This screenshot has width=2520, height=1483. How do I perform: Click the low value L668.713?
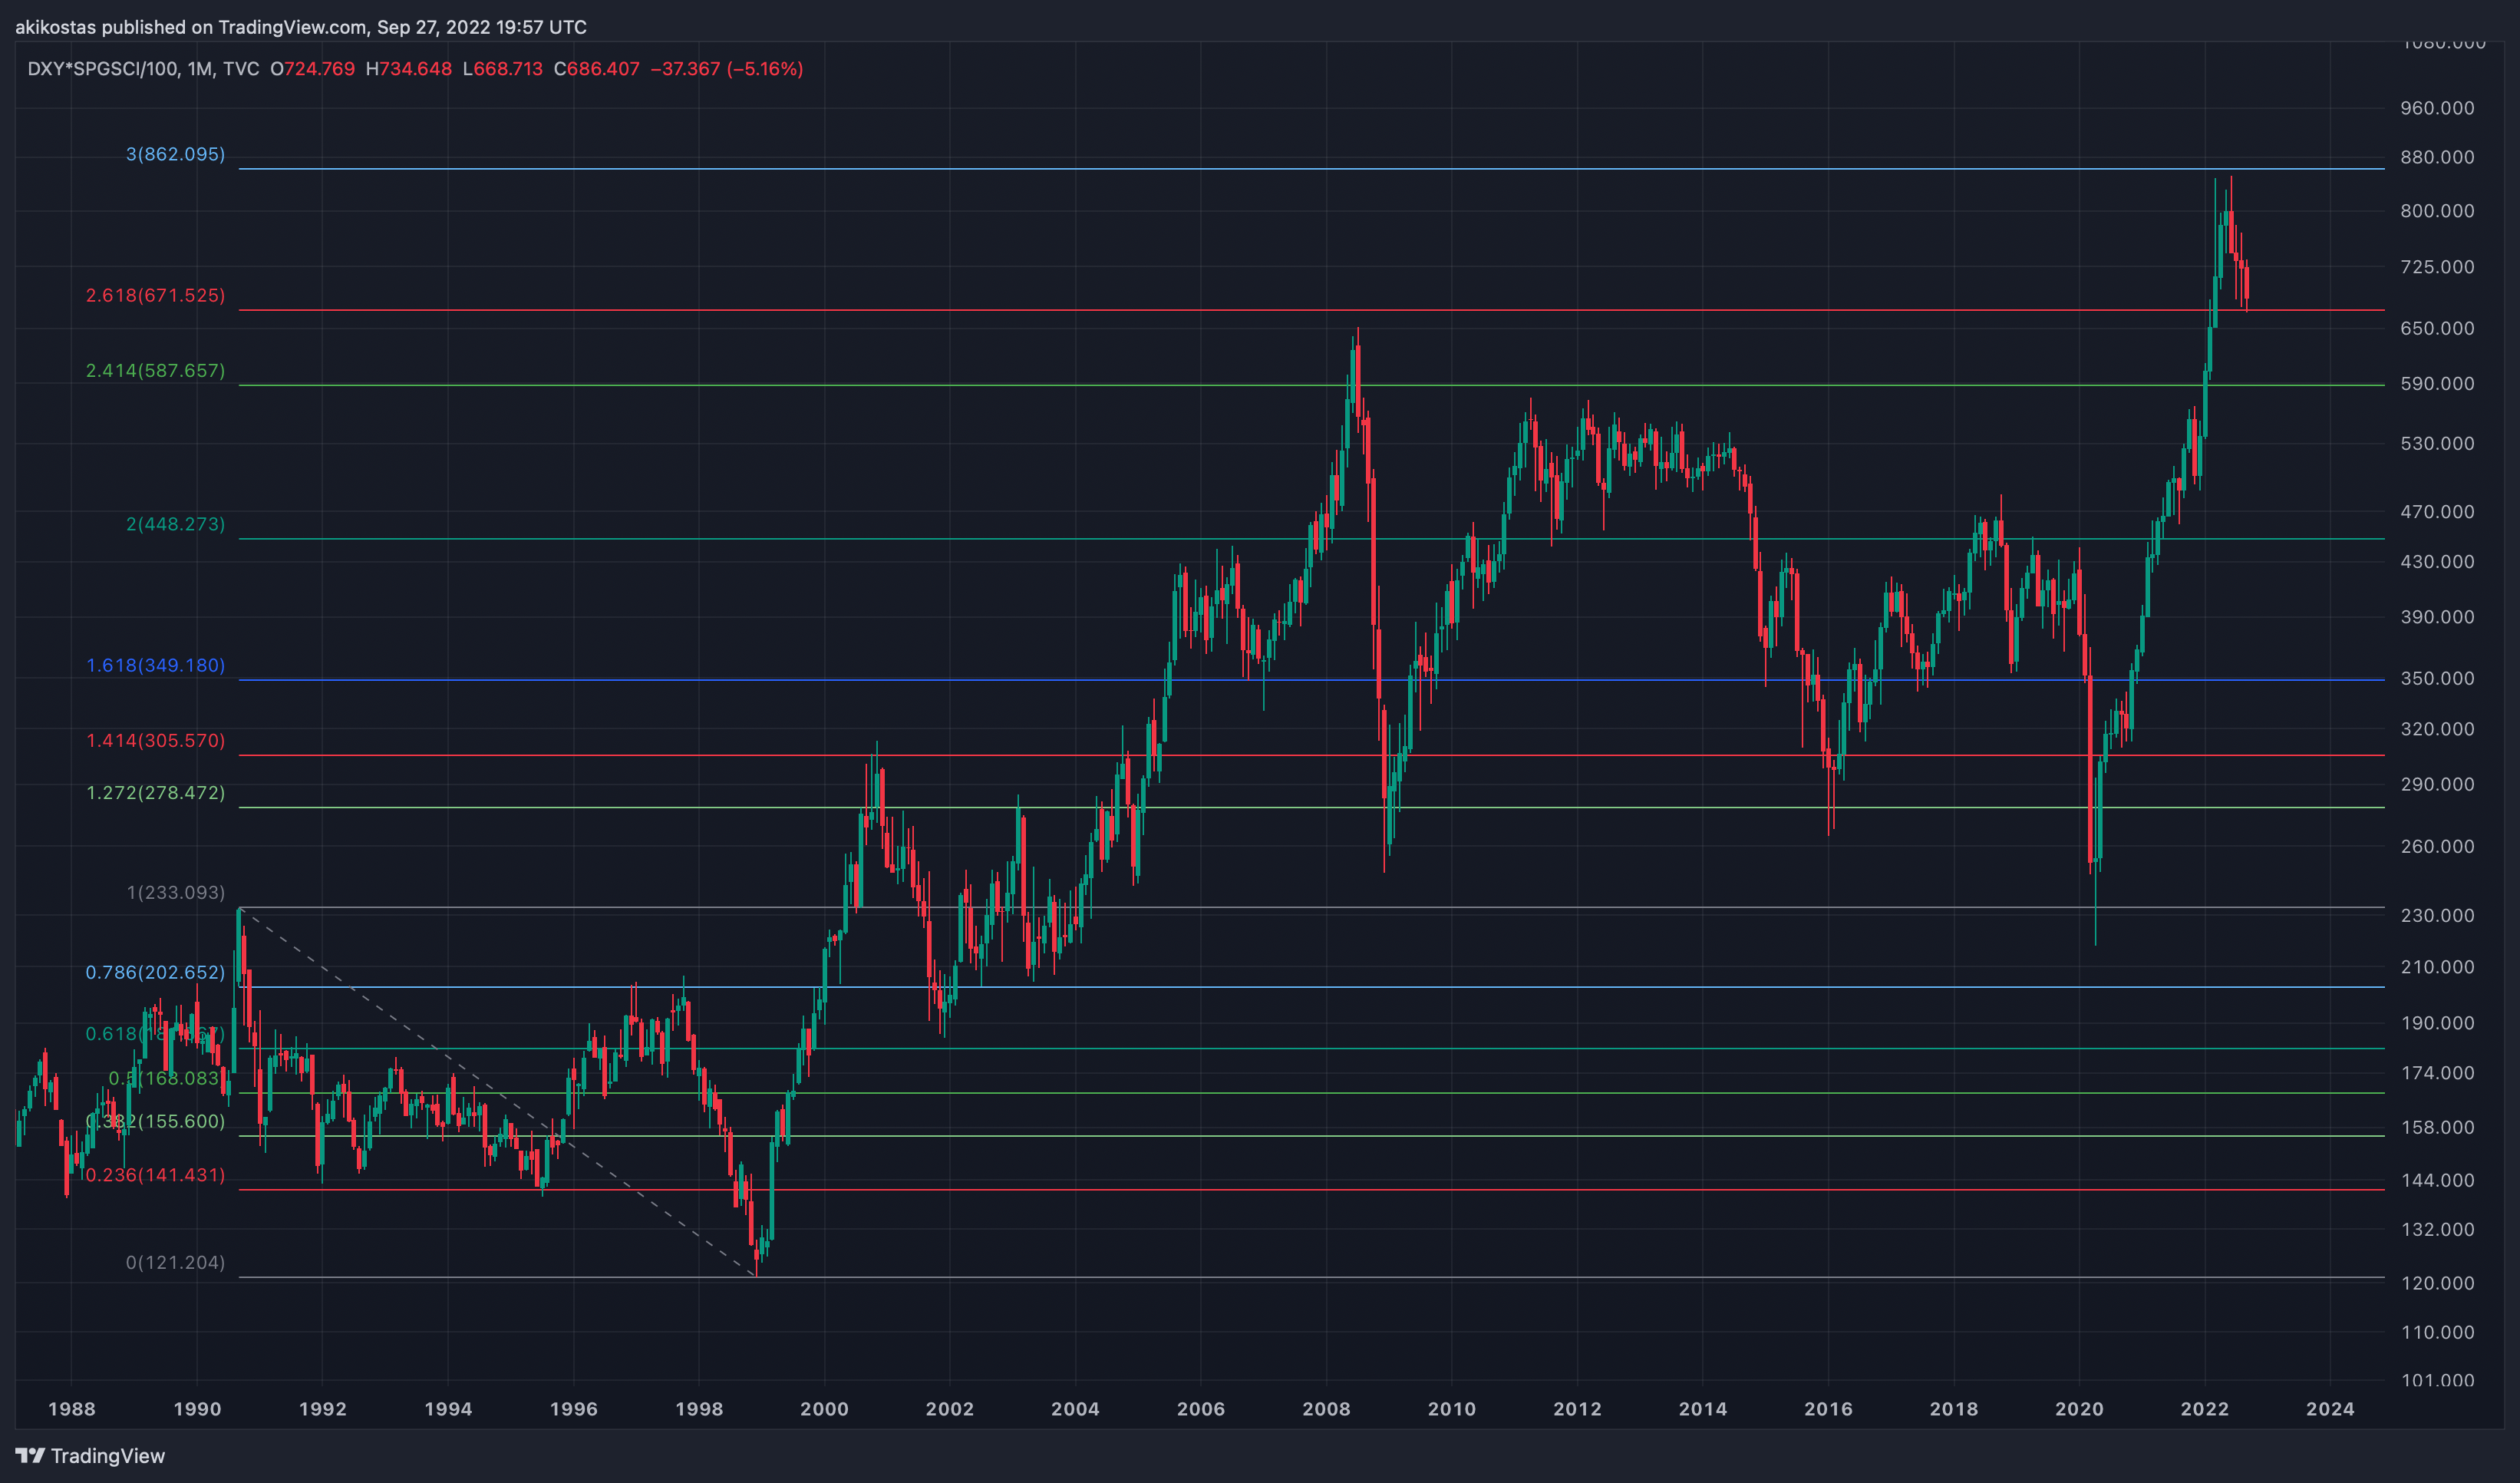pyautogui.click(x=502, y=69)
